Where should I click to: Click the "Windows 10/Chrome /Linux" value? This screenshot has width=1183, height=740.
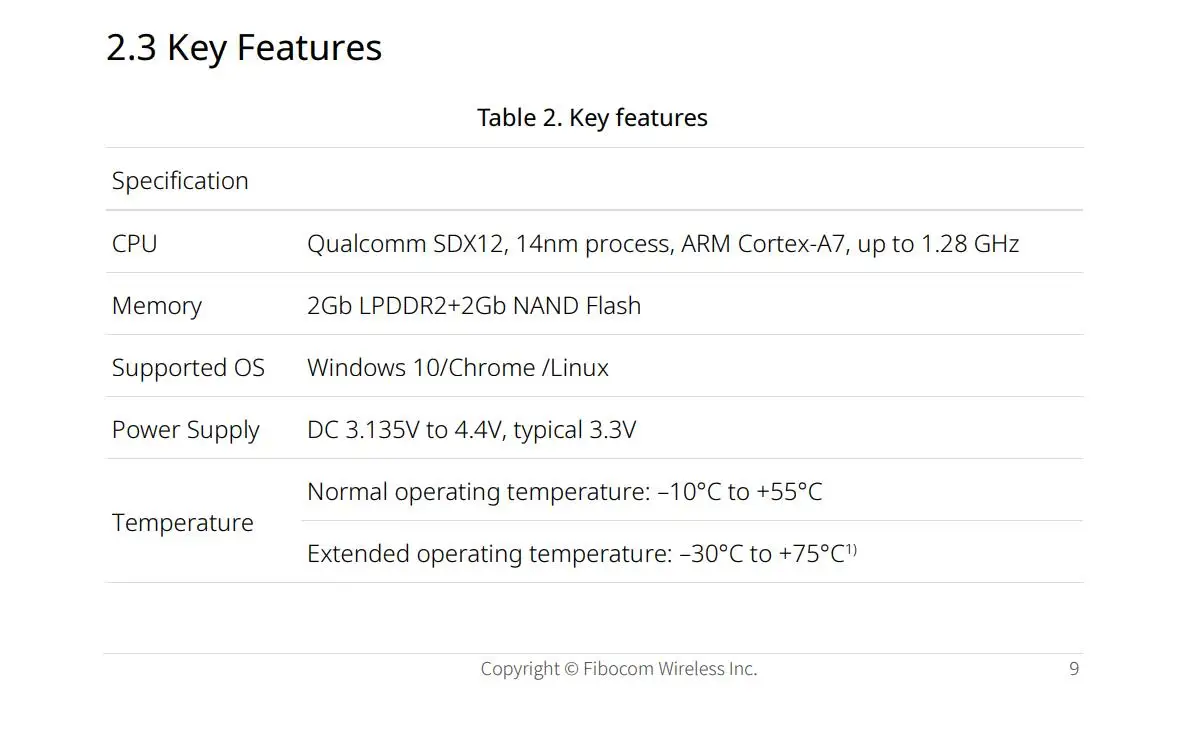click(x=457, y=368)
